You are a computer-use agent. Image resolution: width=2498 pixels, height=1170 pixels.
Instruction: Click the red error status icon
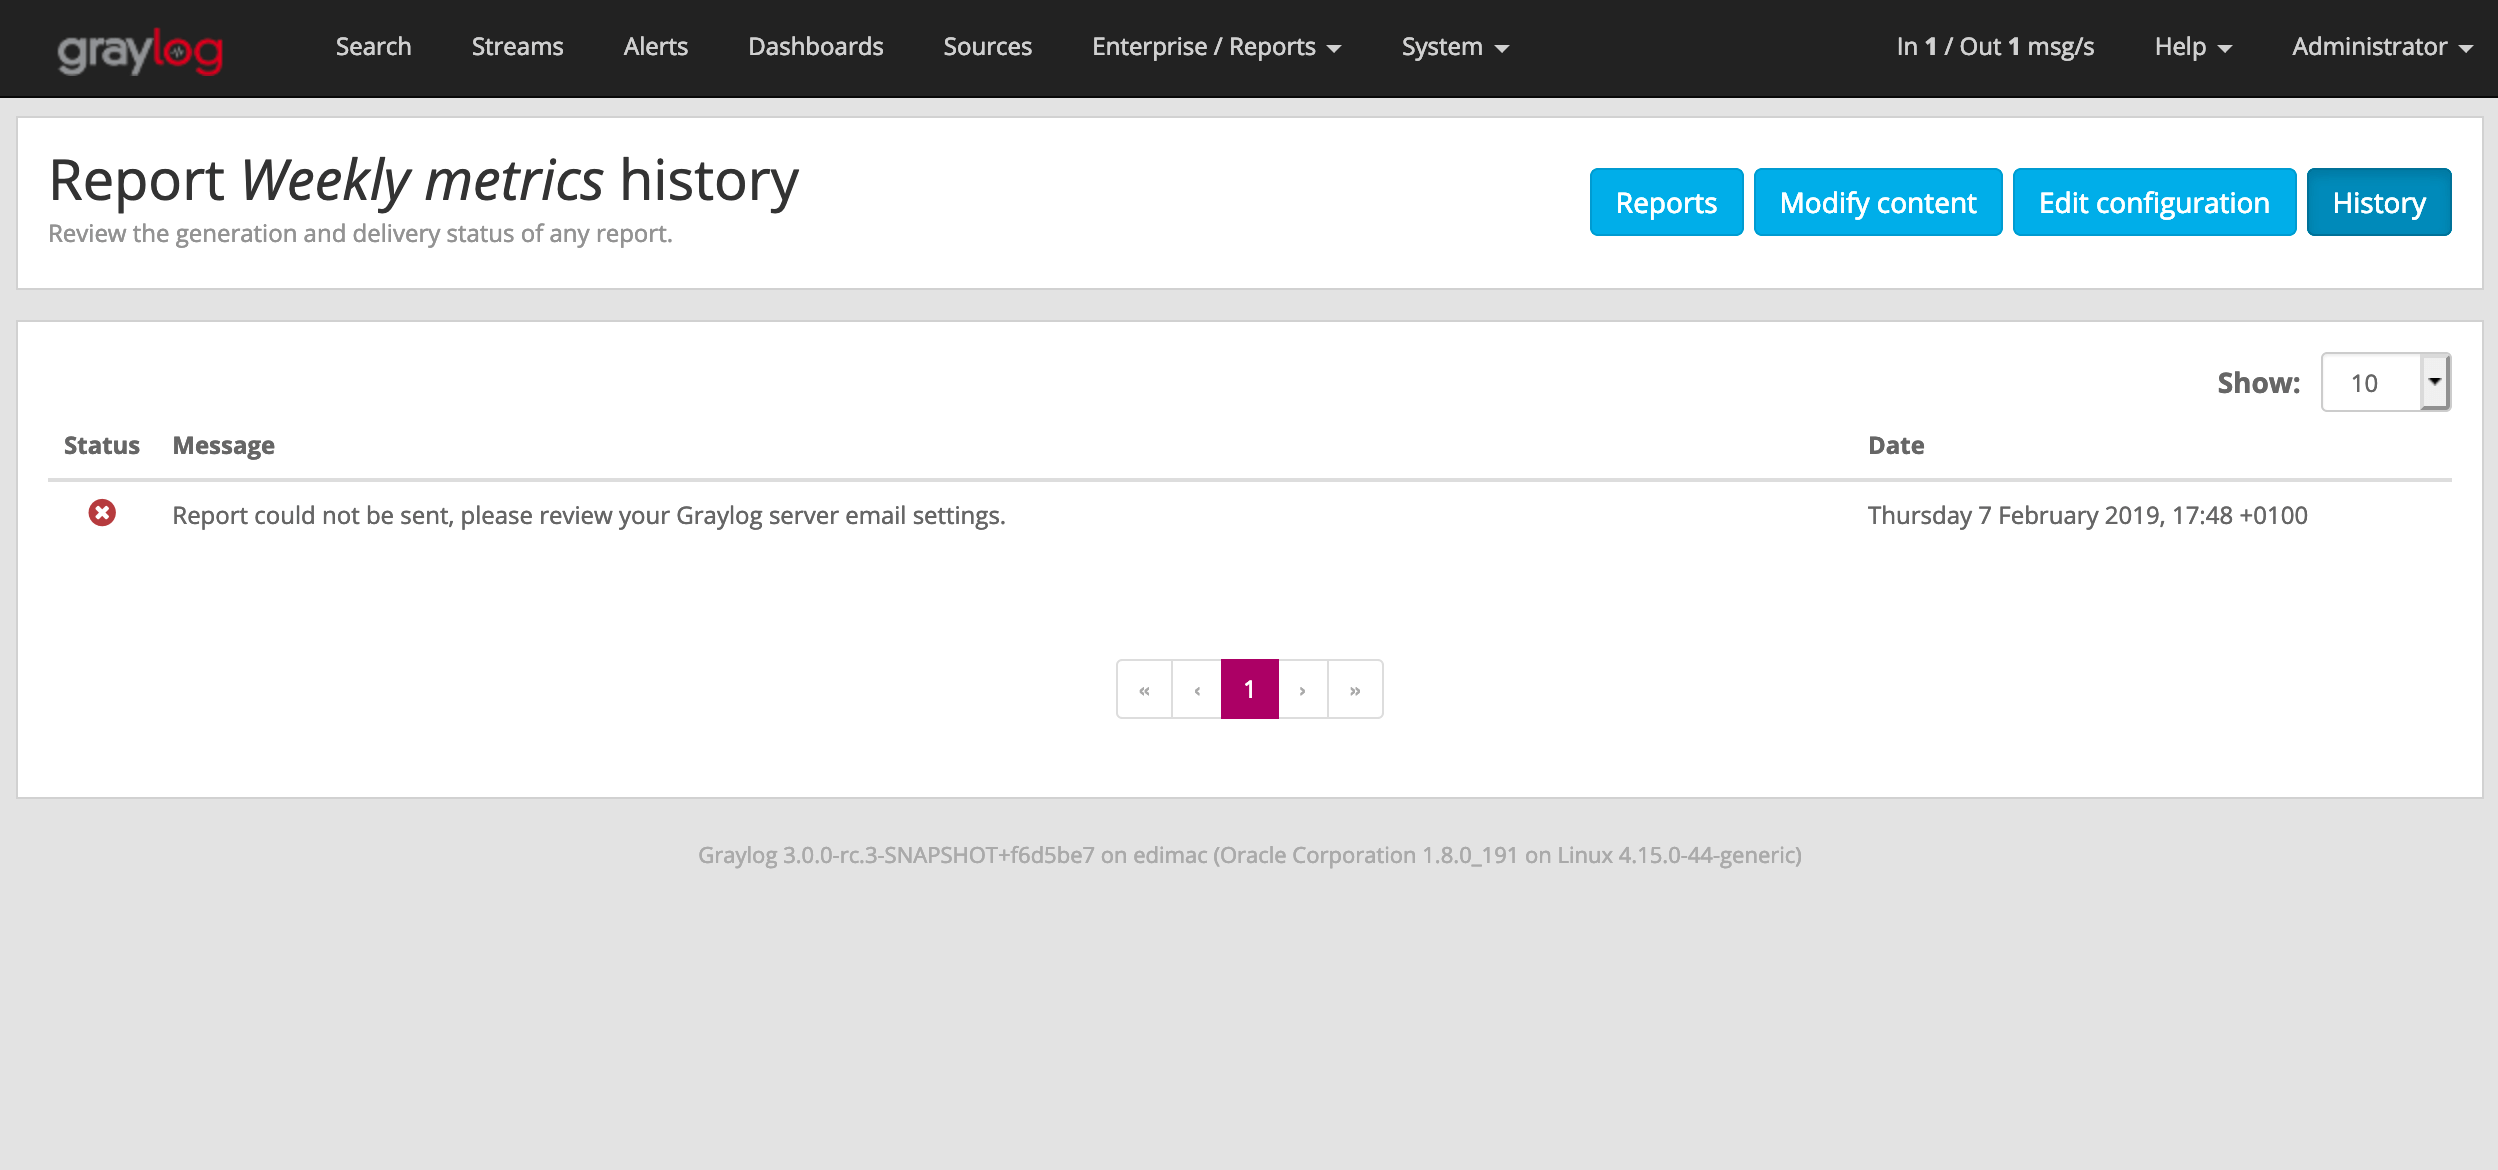[x=103, y=514]
